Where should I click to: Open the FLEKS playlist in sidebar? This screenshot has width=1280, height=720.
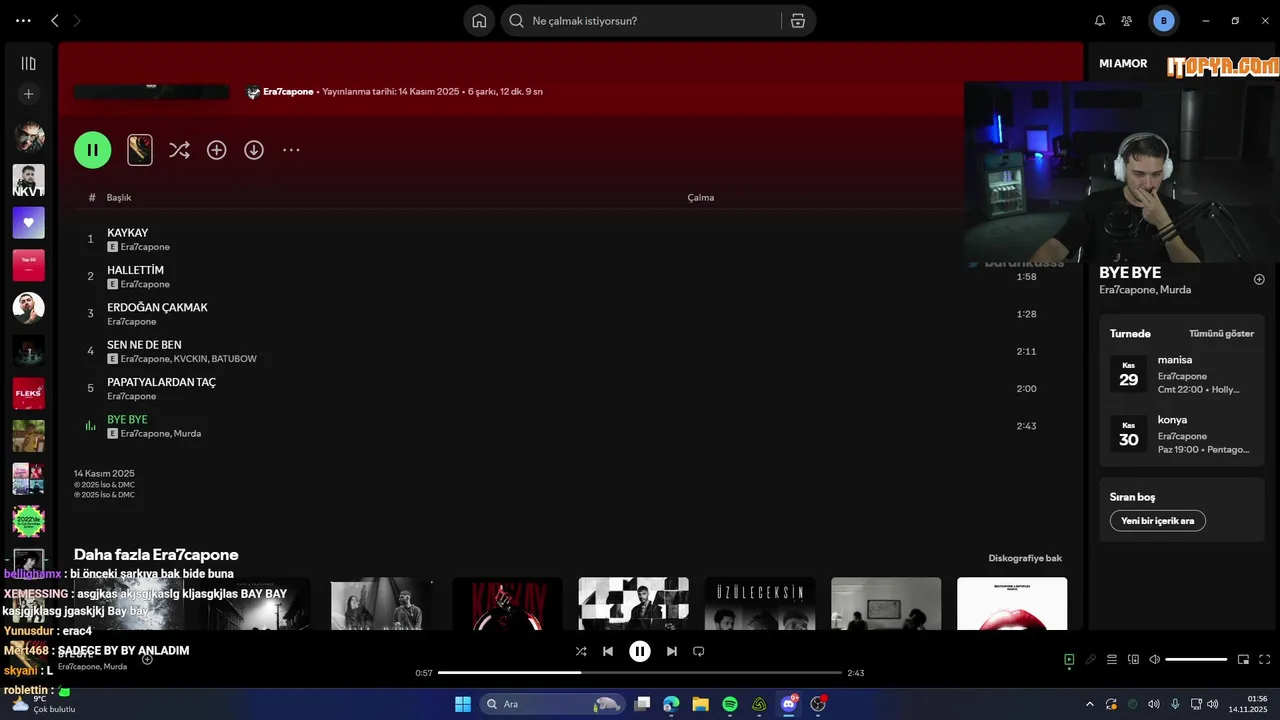tap(28, 393)
